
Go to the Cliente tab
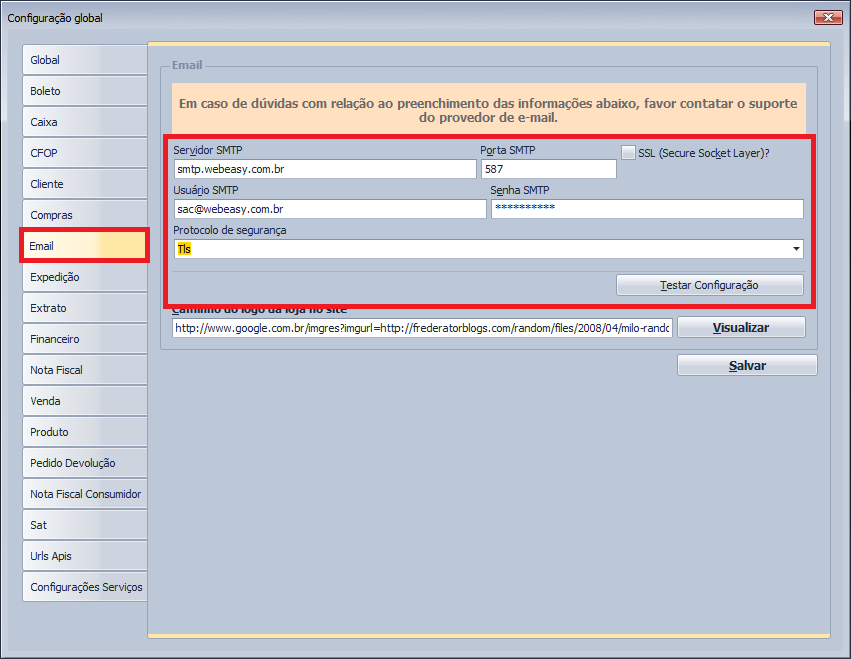(84, 184)
